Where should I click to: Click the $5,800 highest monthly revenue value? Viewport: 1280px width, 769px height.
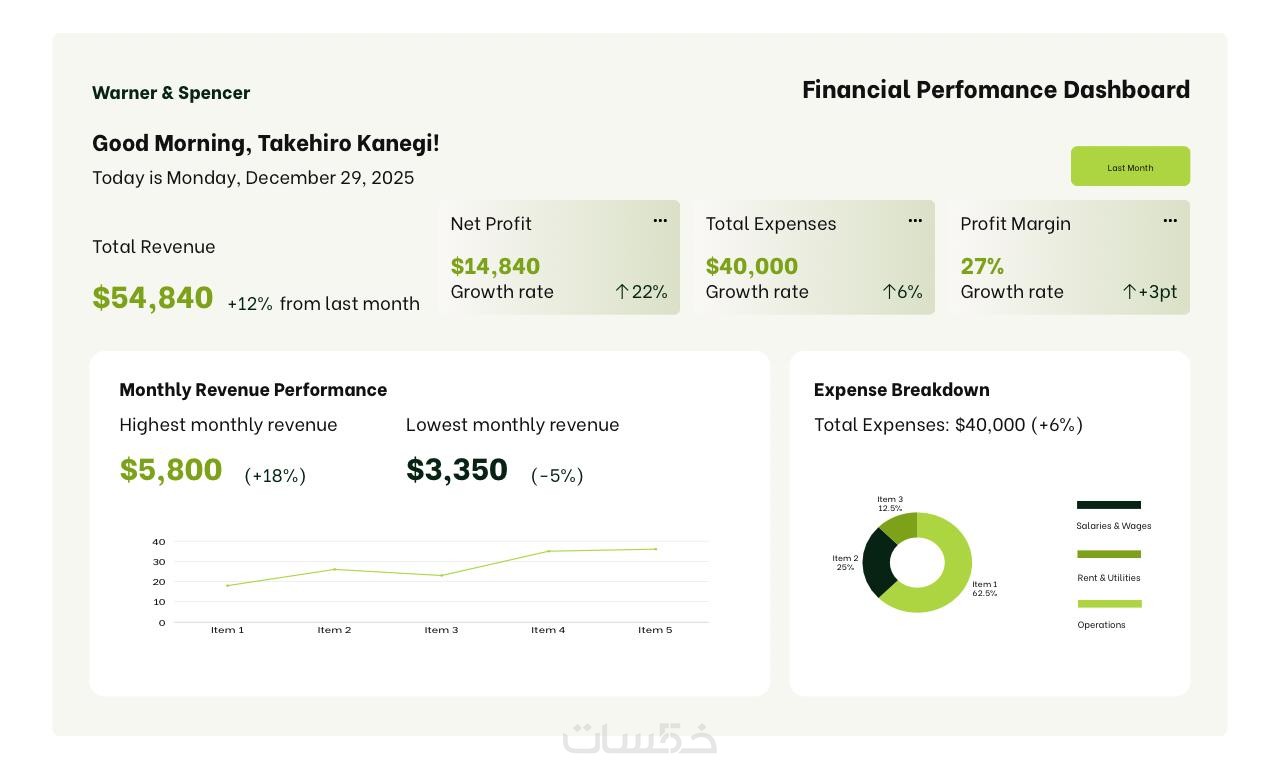click(x=171, y=469)
